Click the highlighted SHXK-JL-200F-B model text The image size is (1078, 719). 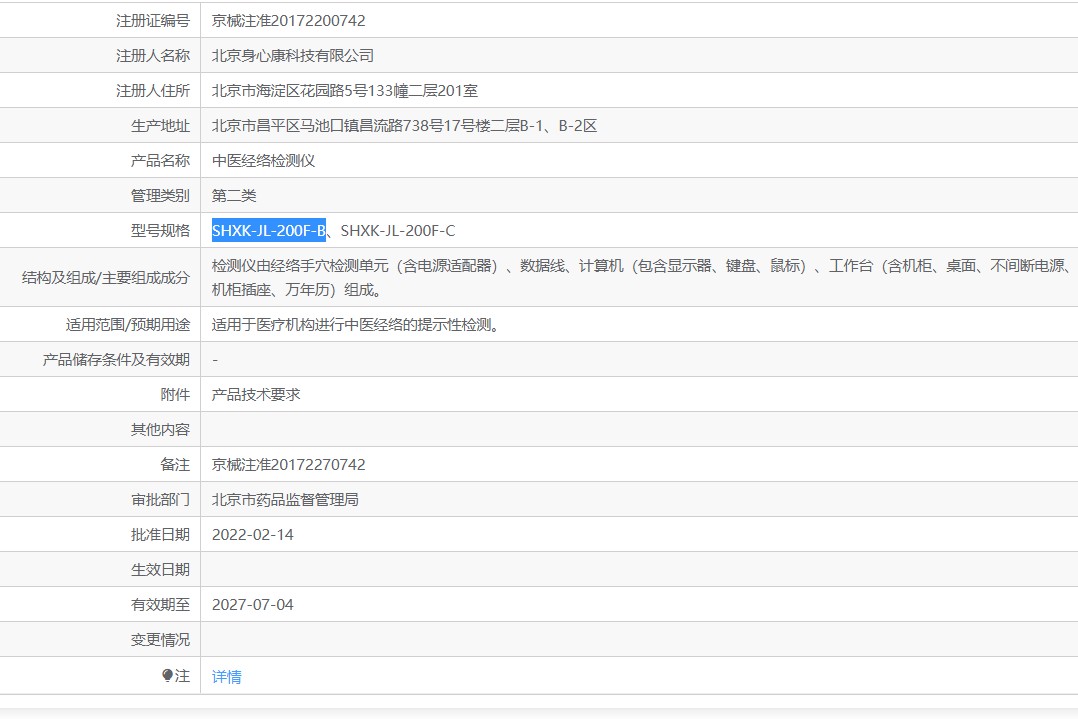tap(268, 231)
